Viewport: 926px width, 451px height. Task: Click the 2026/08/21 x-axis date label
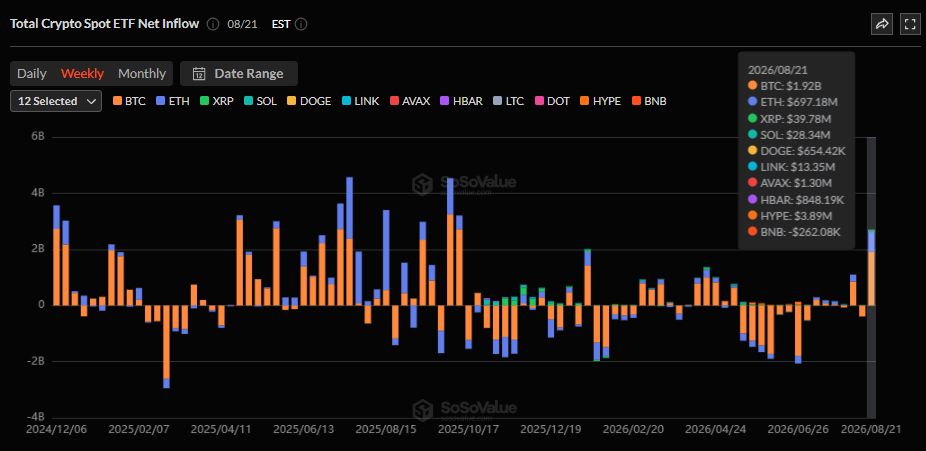871,429
